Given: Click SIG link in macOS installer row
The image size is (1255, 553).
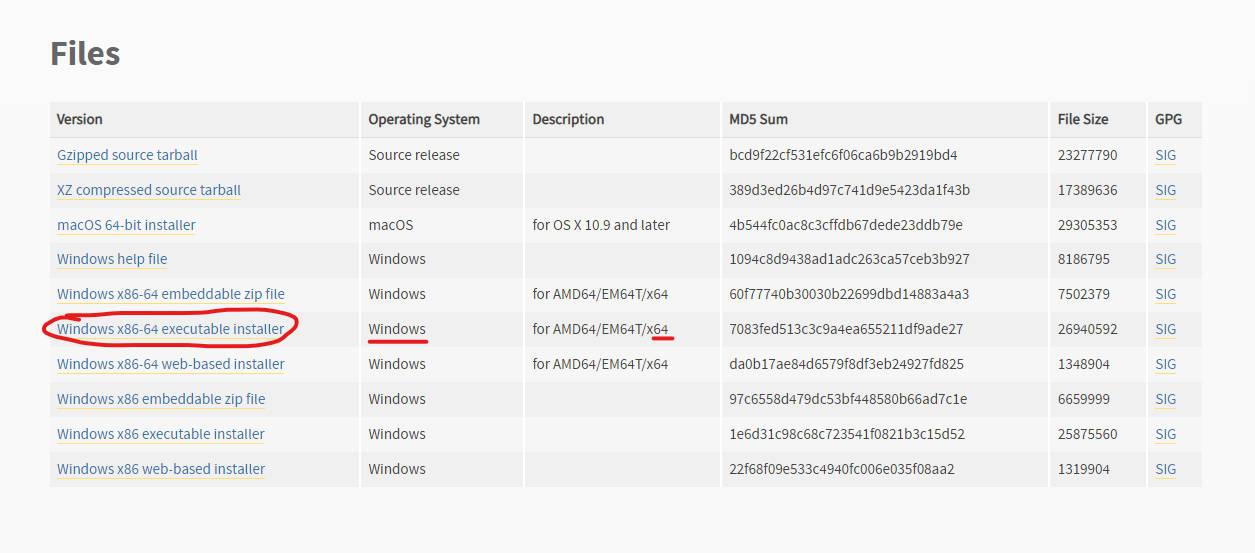Looking at the screenshot, I should coord(1166,225).
